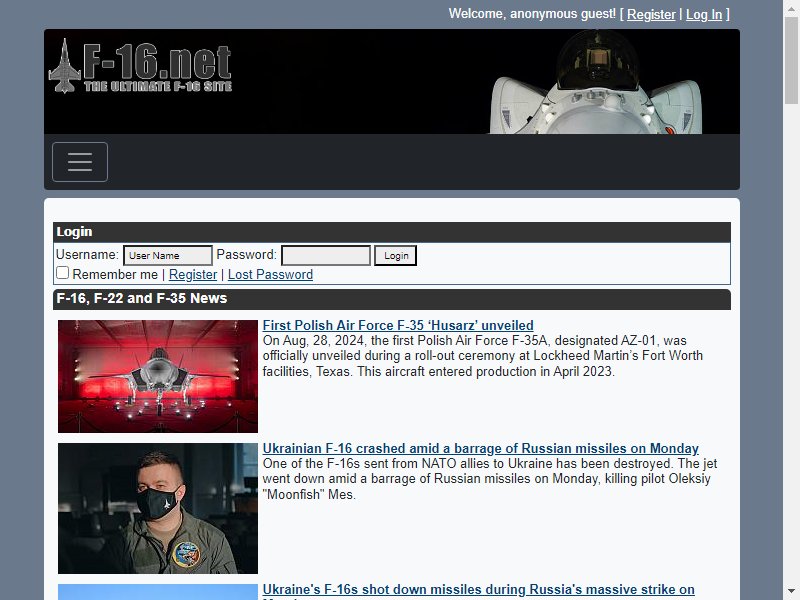Click the 'Welcome, anonymous guest!' text
The height and width of the screenshot is (600, 800).
(x=532, y=14)
